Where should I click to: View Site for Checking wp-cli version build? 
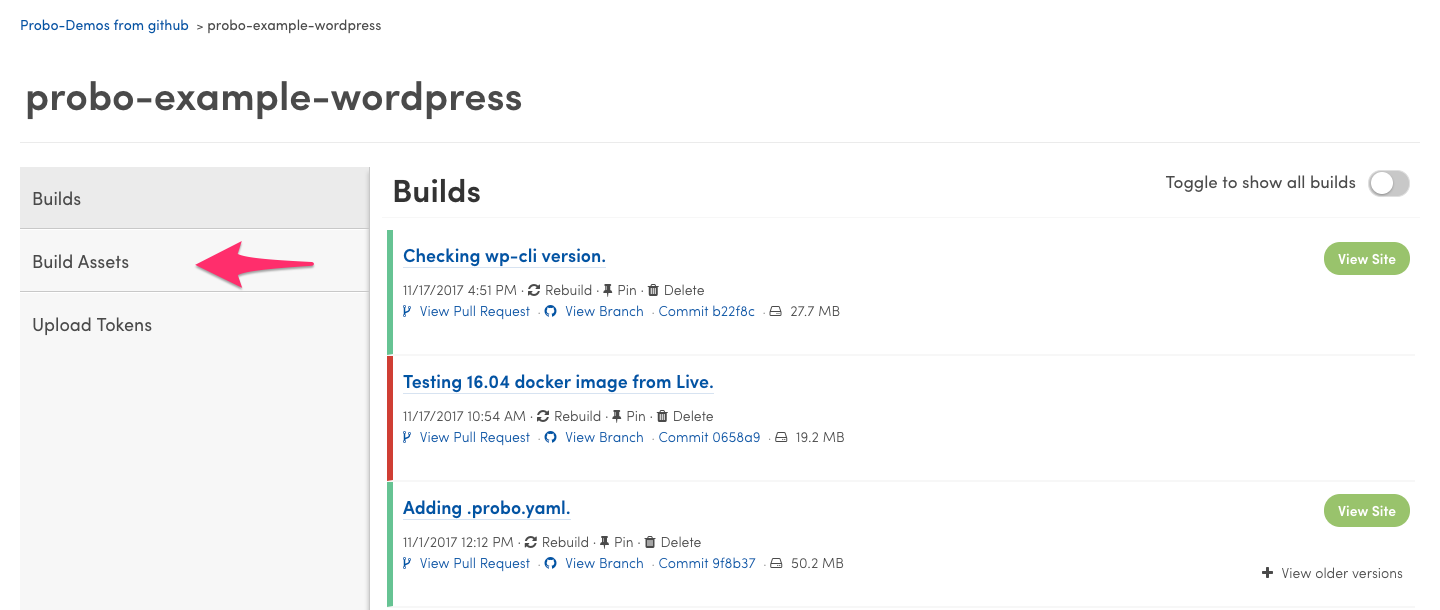point(1366,258)
